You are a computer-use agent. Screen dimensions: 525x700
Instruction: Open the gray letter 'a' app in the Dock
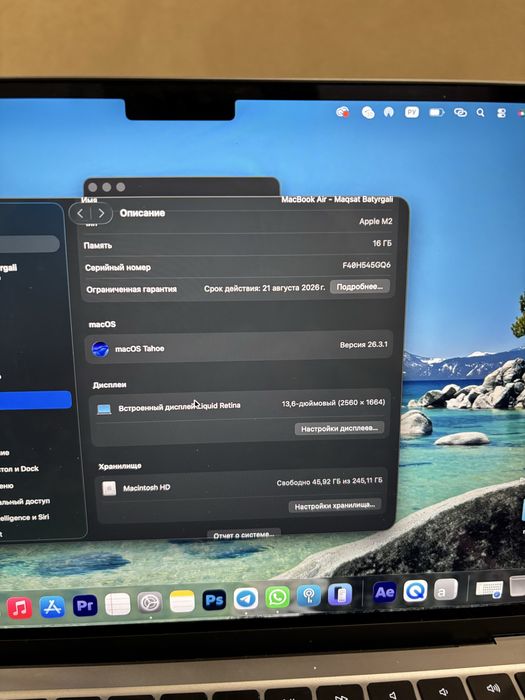(446, 590)
